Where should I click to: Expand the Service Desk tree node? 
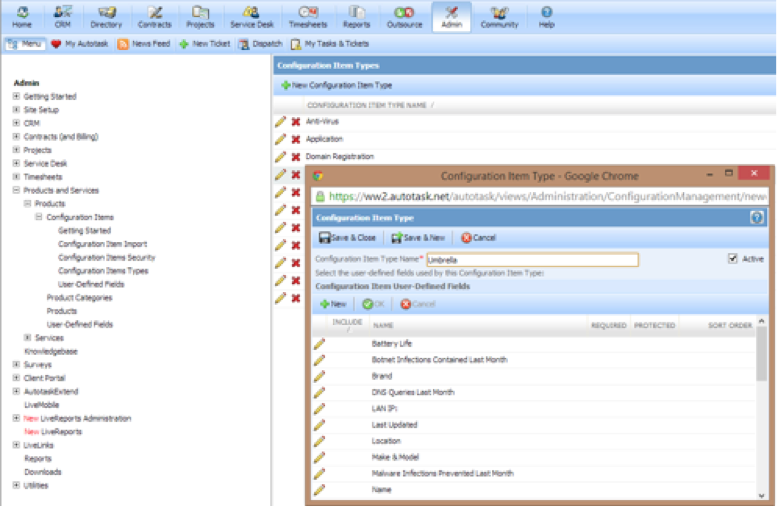click(x=16, y=163)
